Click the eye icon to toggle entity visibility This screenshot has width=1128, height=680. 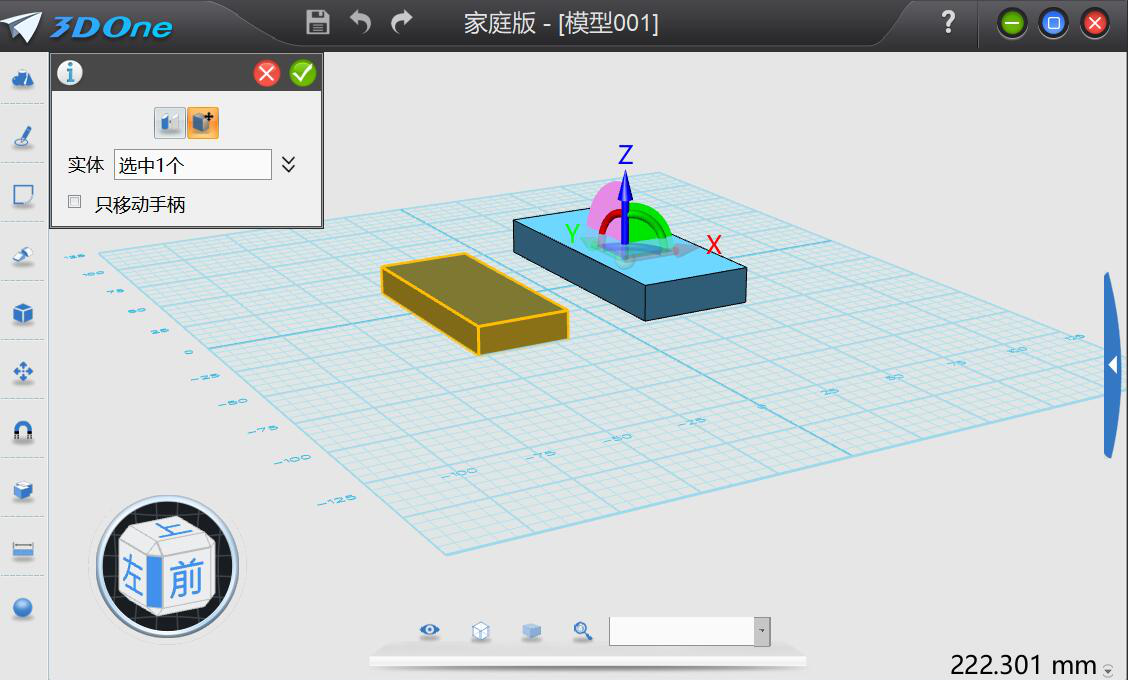pyautogui.click(x=429, y=631)
